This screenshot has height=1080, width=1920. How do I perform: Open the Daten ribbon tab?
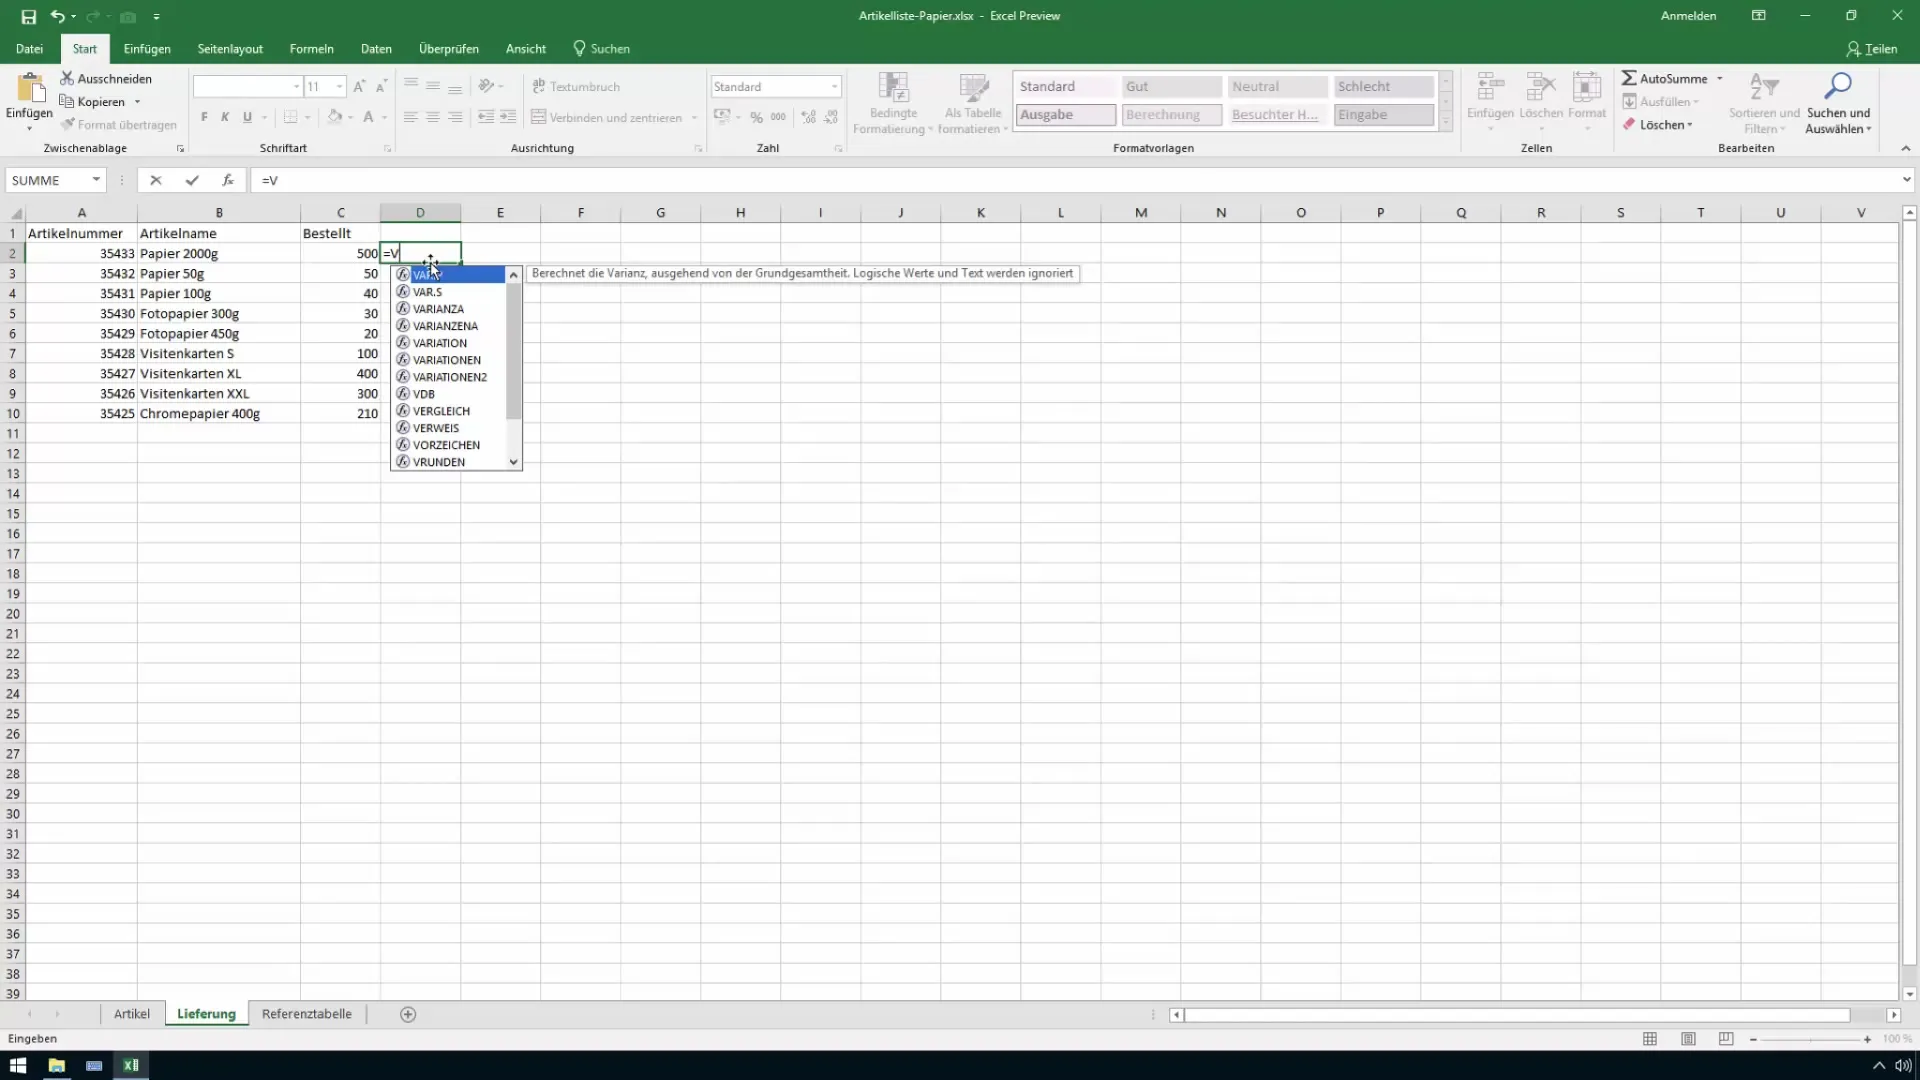376,48
